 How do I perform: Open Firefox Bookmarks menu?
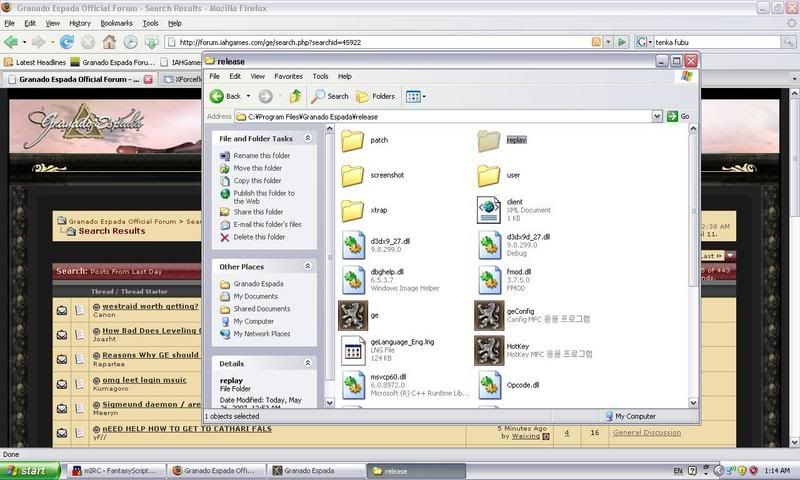click(x=116, y=23)
